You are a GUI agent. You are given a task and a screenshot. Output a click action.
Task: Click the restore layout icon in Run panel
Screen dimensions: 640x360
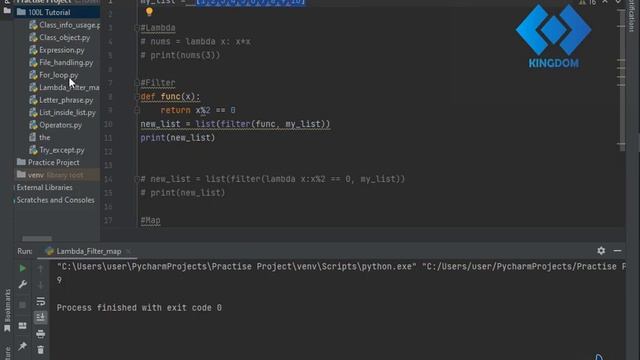[22, 326]
